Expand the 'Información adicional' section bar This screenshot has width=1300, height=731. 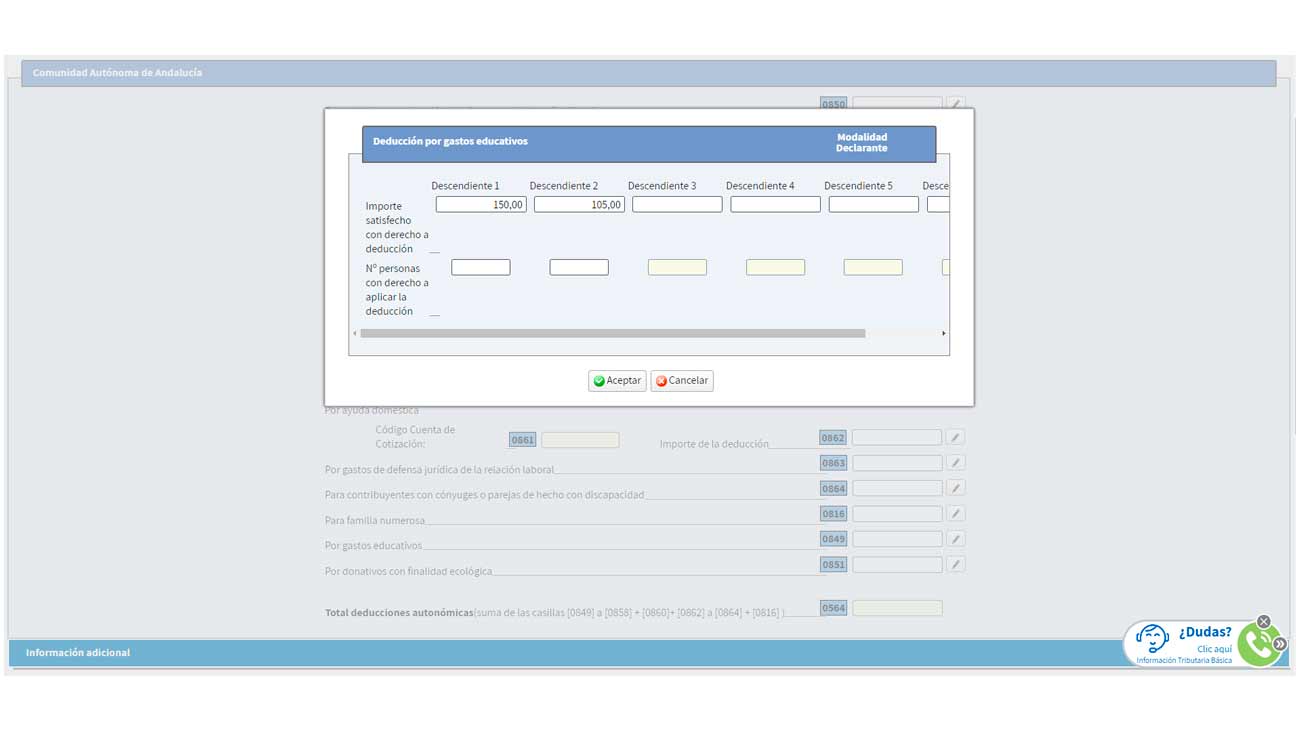click(648, 652)
